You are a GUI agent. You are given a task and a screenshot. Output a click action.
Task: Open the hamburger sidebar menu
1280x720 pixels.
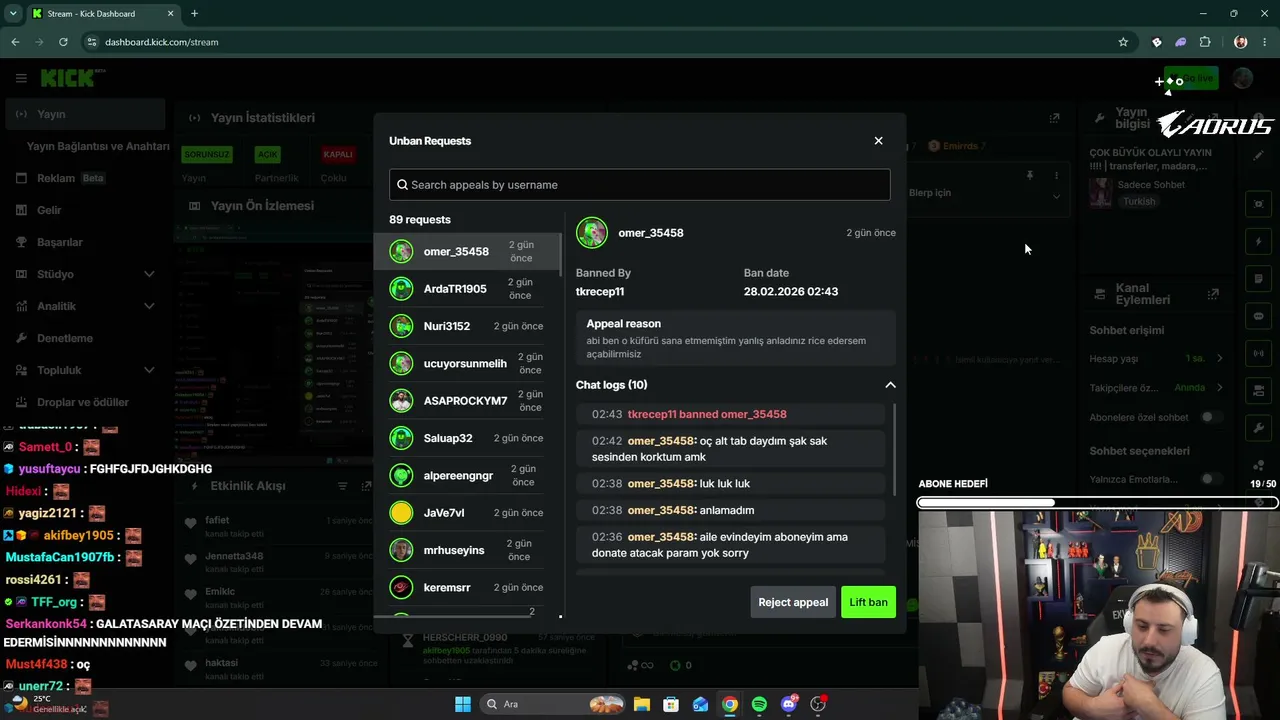(x=21, y=78)
